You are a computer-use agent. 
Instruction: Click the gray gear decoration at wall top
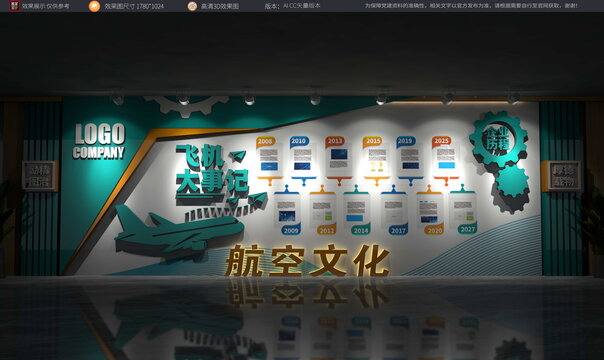(x=187, y=106)
